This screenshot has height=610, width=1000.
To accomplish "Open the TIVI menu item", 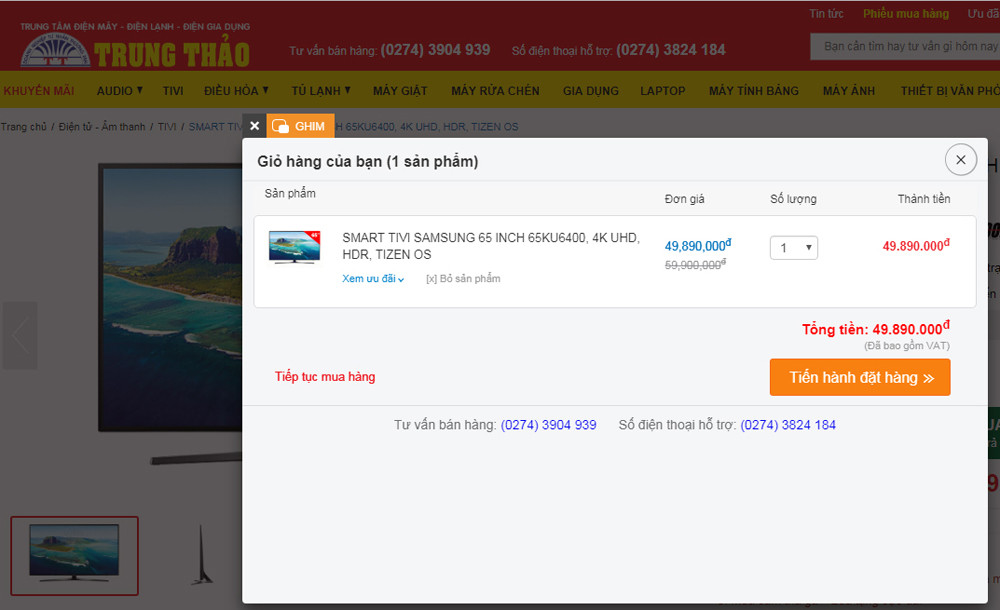I will click(x=173, y=91).
